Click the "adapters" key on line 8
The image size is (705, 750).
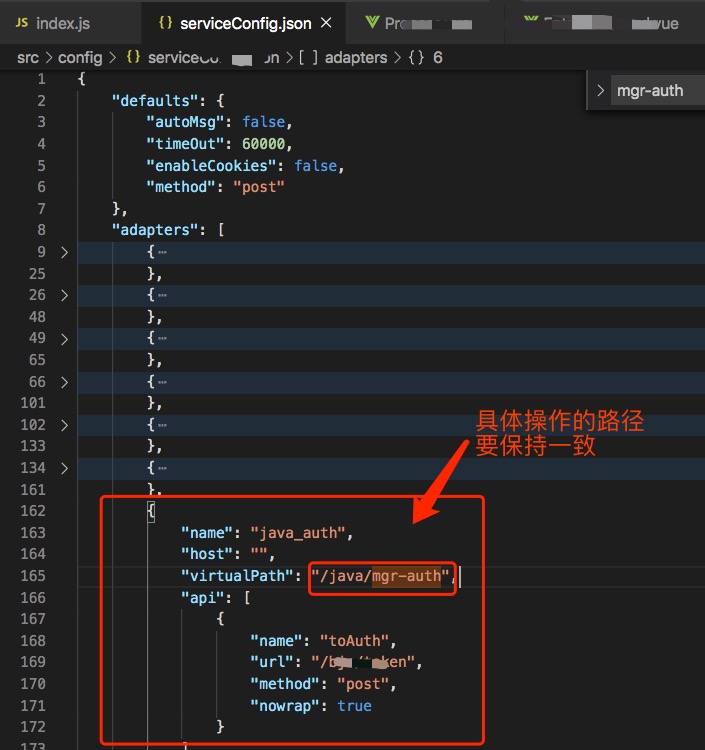pyautogui.click(x=155, y=230)
